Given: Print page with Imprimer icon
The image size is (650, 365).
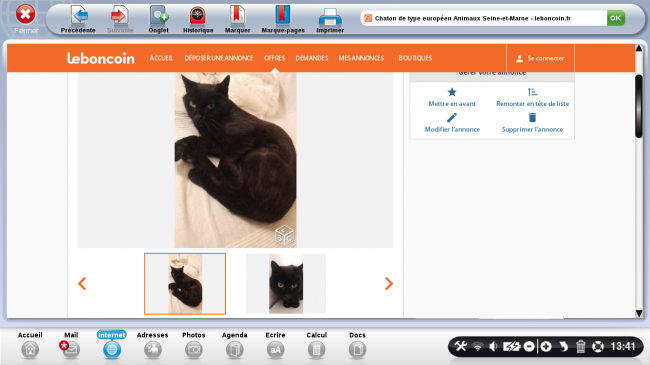Looking at the screenshot, I should pos(330,17).
